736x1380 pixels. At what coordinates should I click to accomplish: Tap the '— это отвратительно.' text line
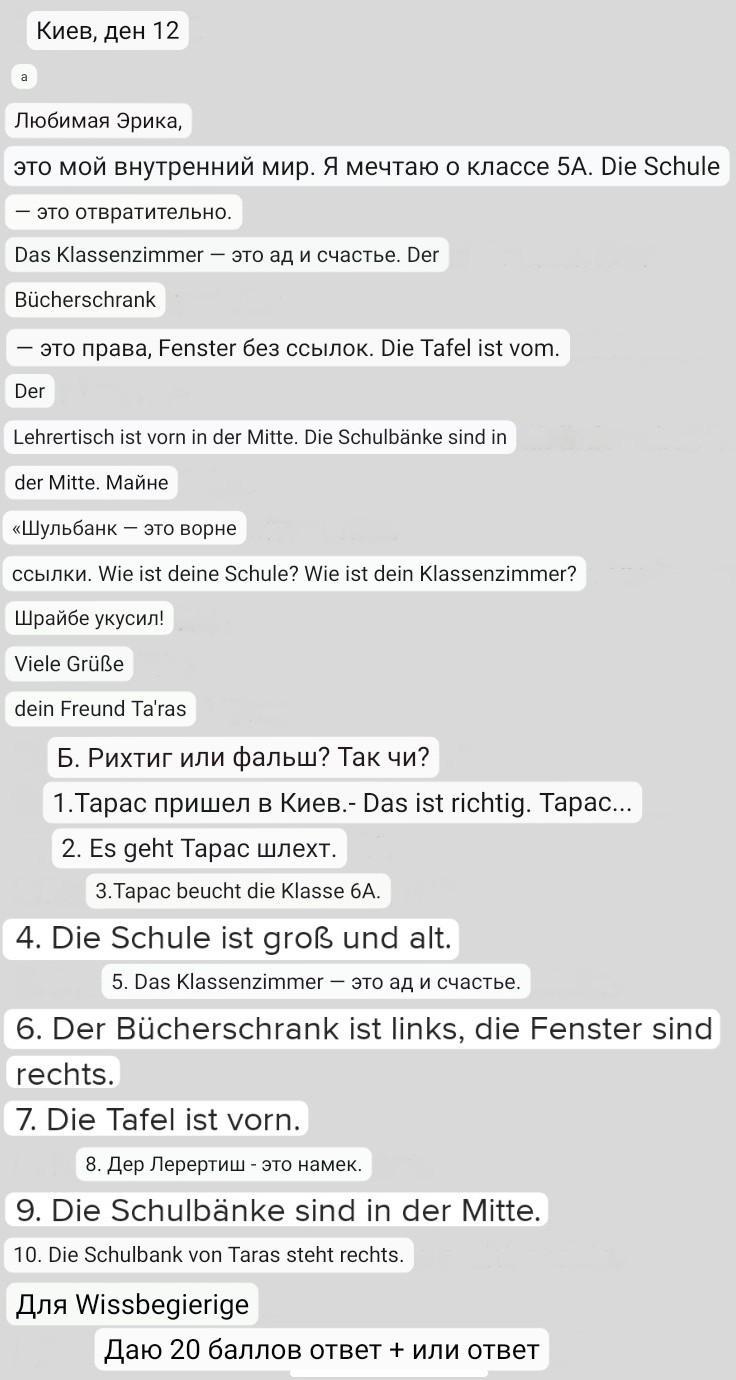[123, 212]
